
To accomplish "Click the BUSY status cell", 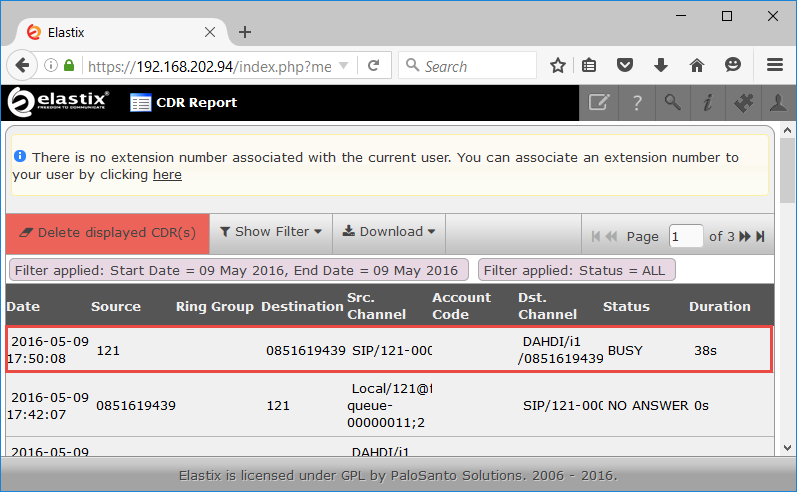I will (x=625, y=351).
